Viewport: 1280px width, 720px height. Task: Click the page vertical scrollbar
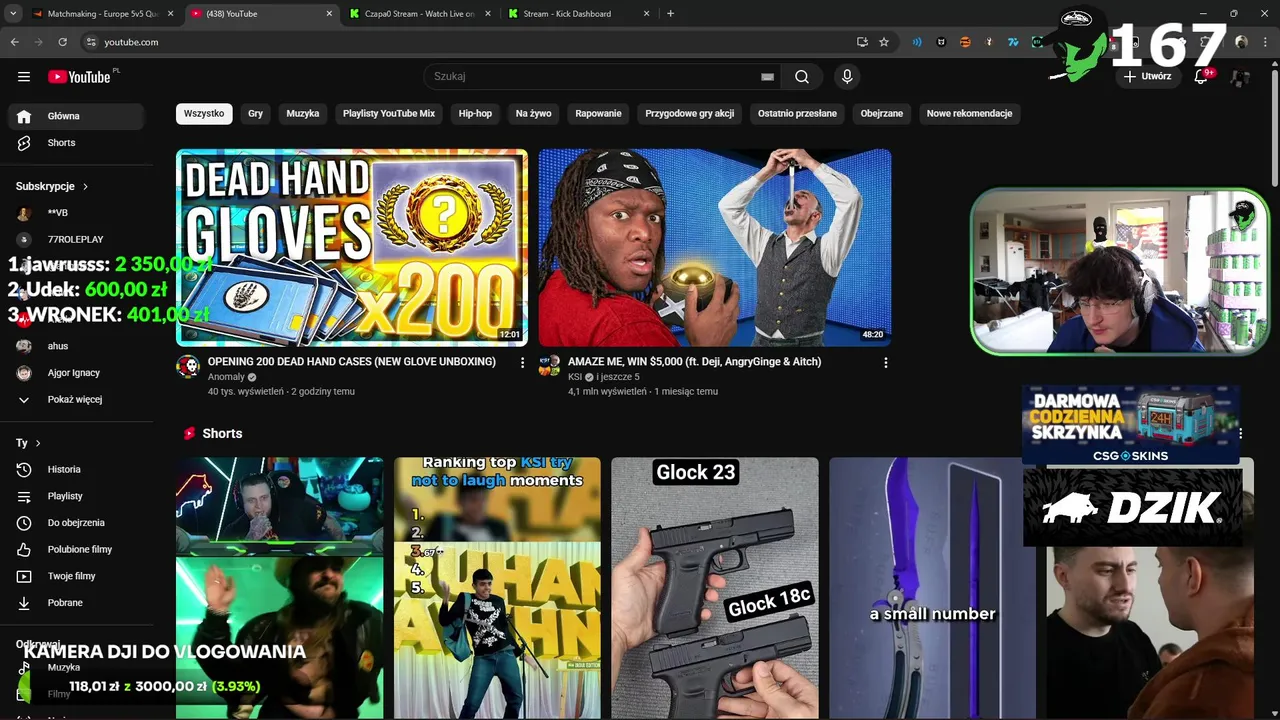point(1274,130)
